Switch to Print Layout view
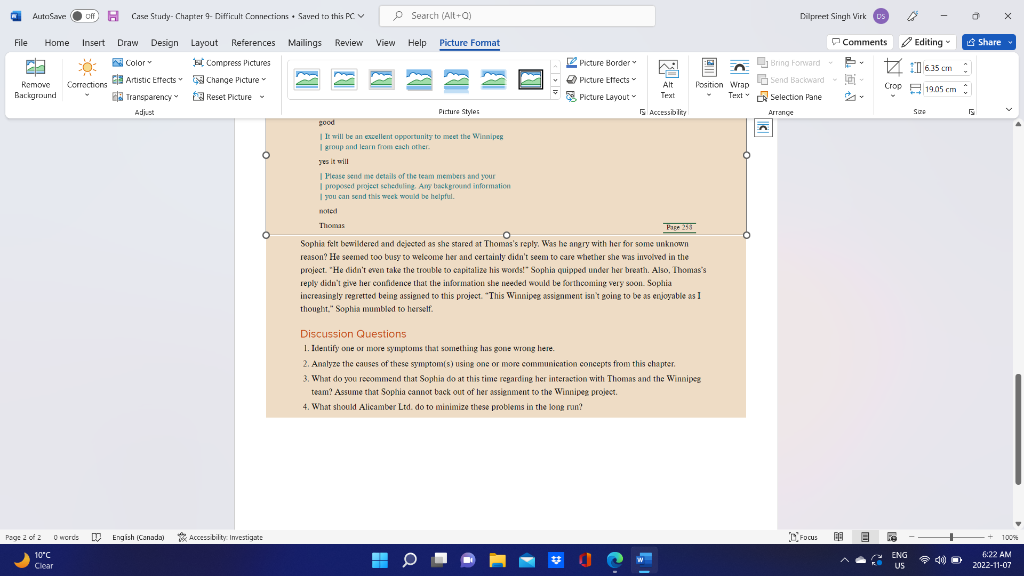Image resolution: width=1024 pixels, height=576 pixels. 865,537
